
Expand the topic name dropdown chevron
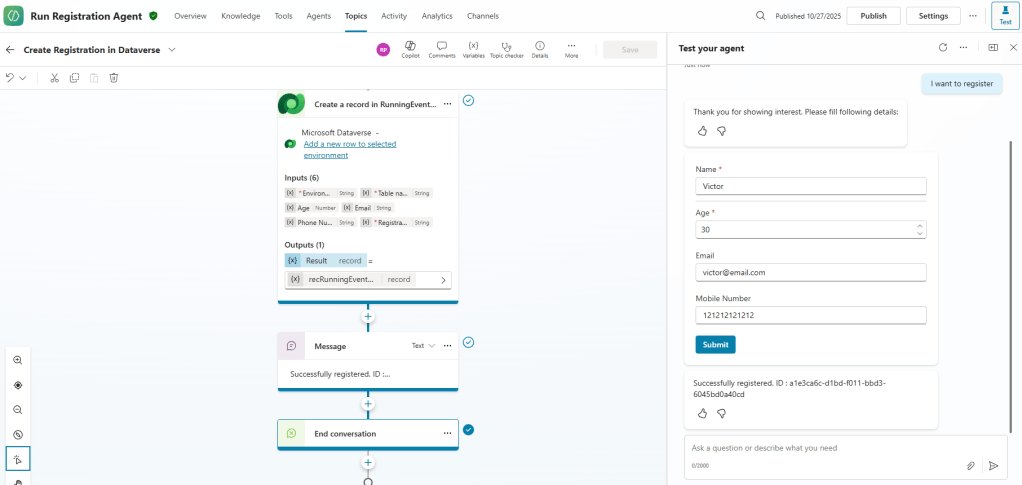point(172,50)
